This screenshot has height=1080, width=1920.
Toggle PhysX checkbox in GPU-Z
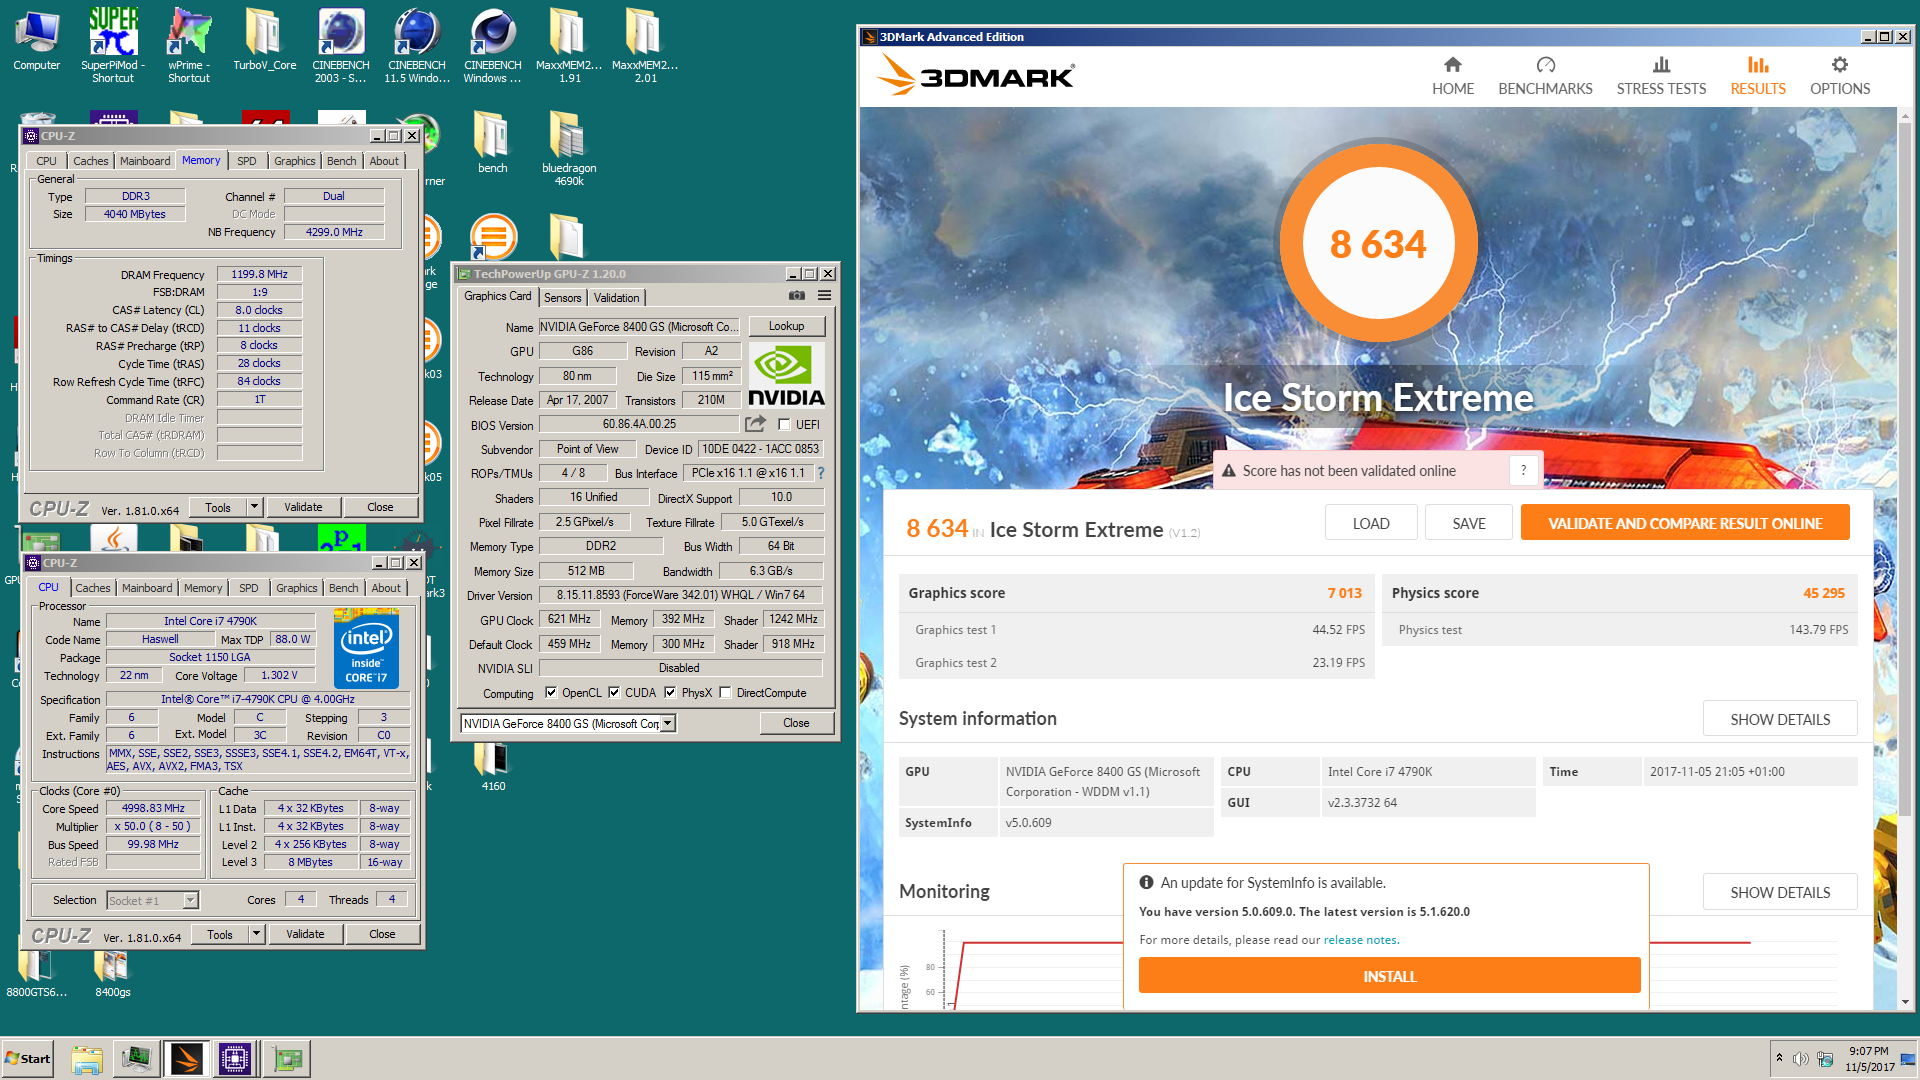(670, 692)
